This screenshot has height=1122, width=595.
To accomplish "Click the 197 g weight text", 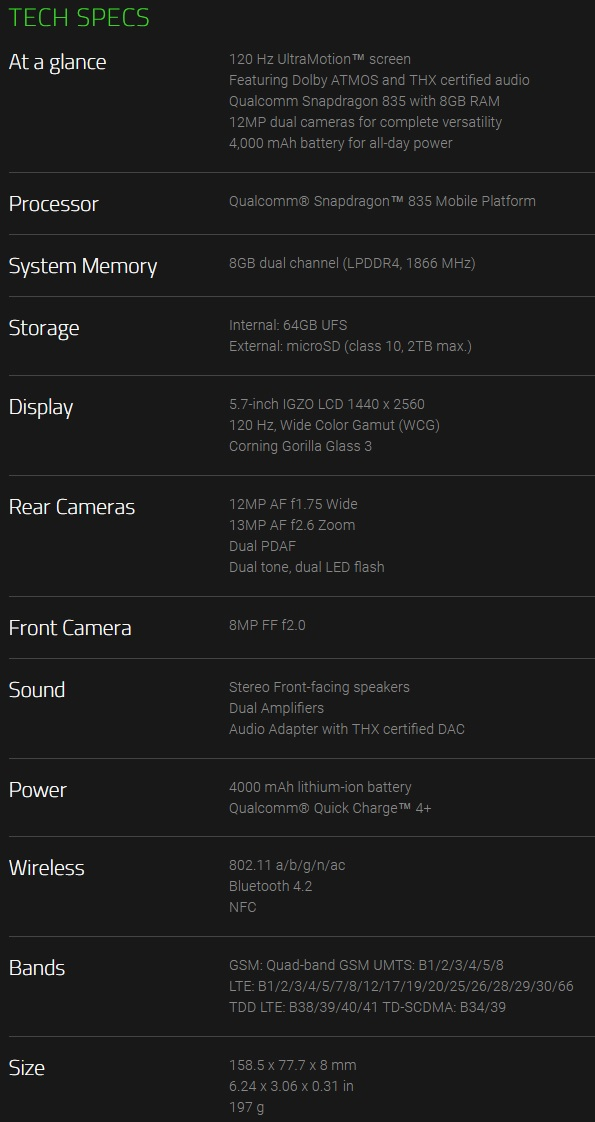I will click(x=246, y=1107).
